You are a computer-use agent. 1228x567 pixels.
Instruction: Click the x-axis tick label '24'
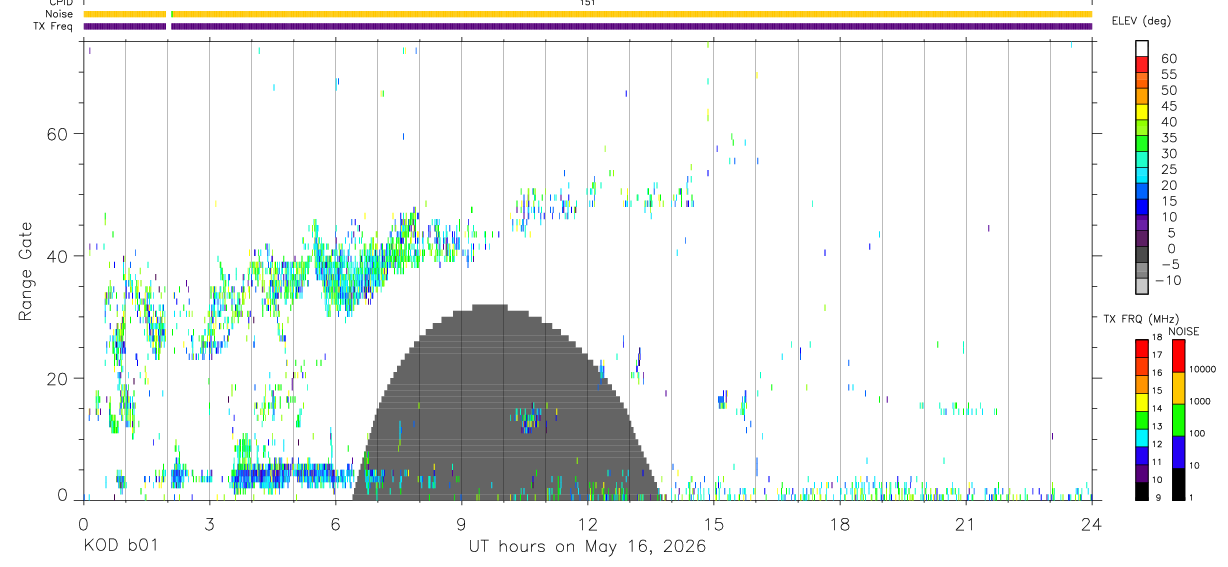pyautogui.click(x=1092, y=524)
